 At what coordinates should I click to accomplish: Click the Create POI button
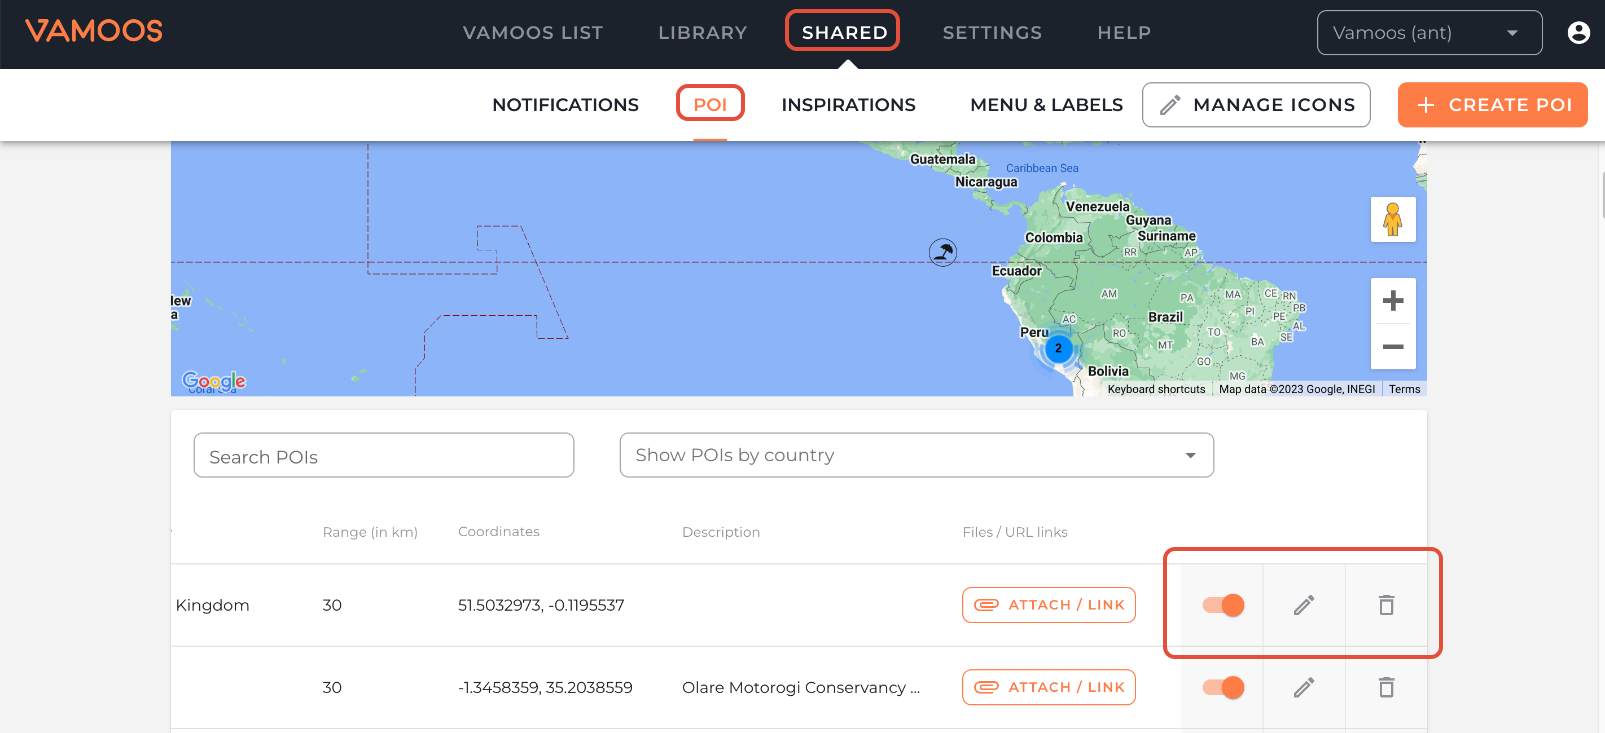tap(1492, 105)
